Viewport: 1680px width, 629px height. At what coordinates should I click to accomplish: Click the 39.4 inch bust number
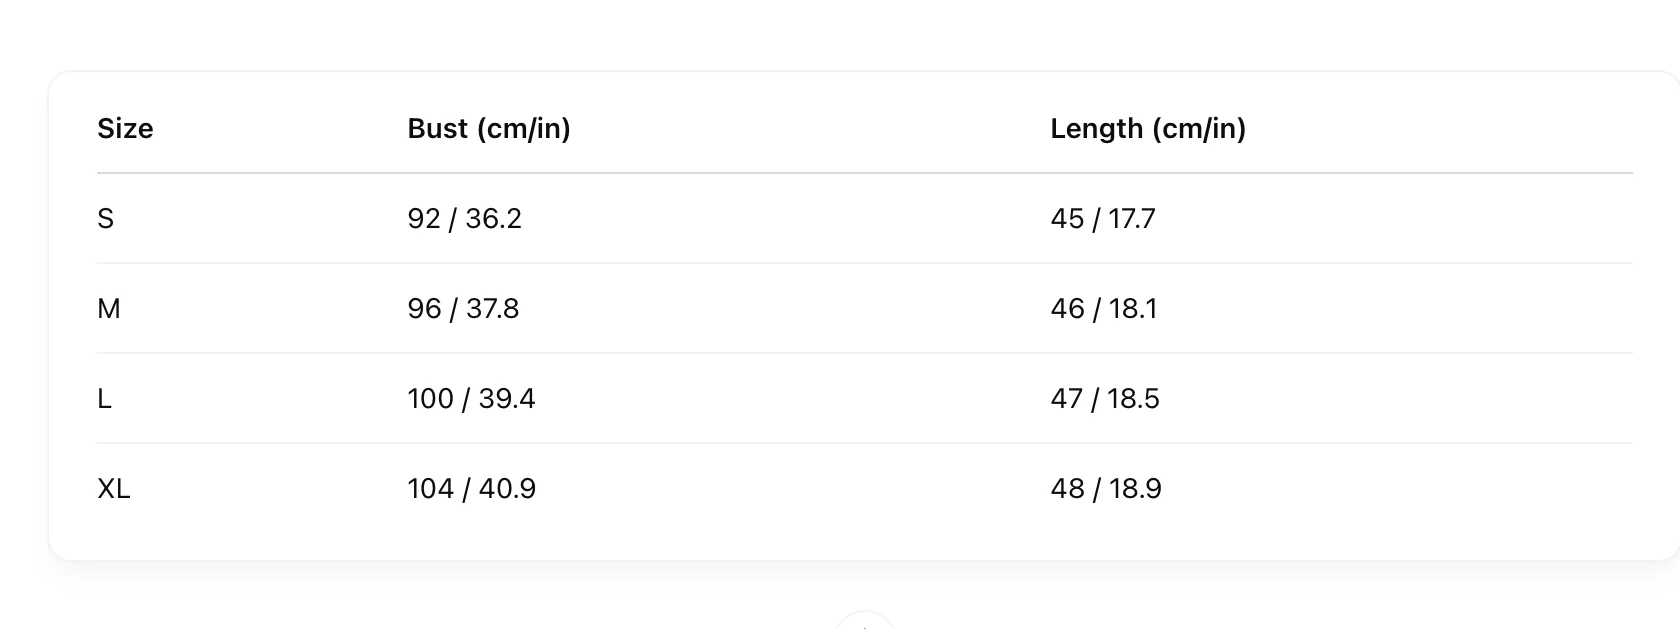[507, 399]
